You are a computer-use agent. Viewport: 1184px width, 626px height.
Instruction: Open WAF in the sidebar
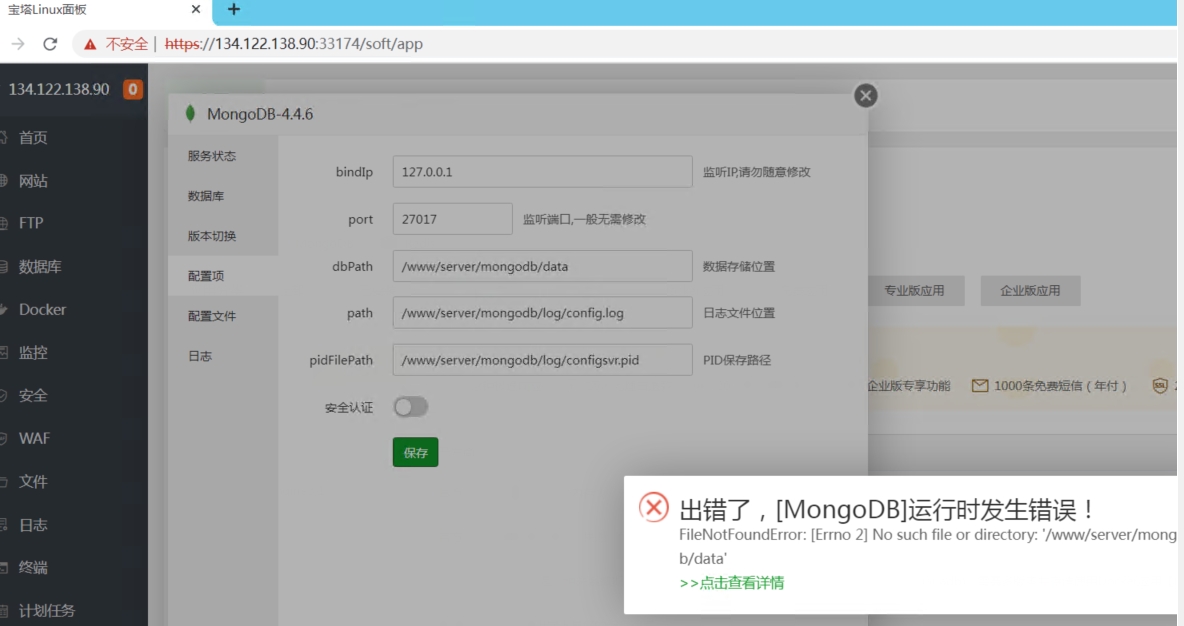(x=34, y=439)
